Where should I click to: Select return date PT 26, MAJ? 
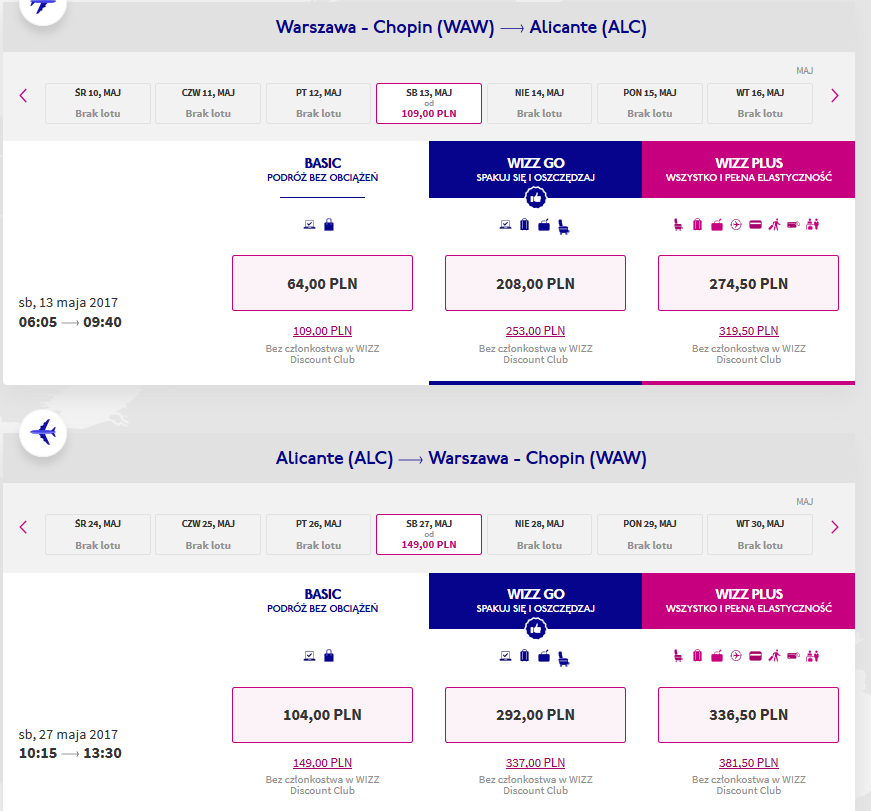click(x=318, y=534)
